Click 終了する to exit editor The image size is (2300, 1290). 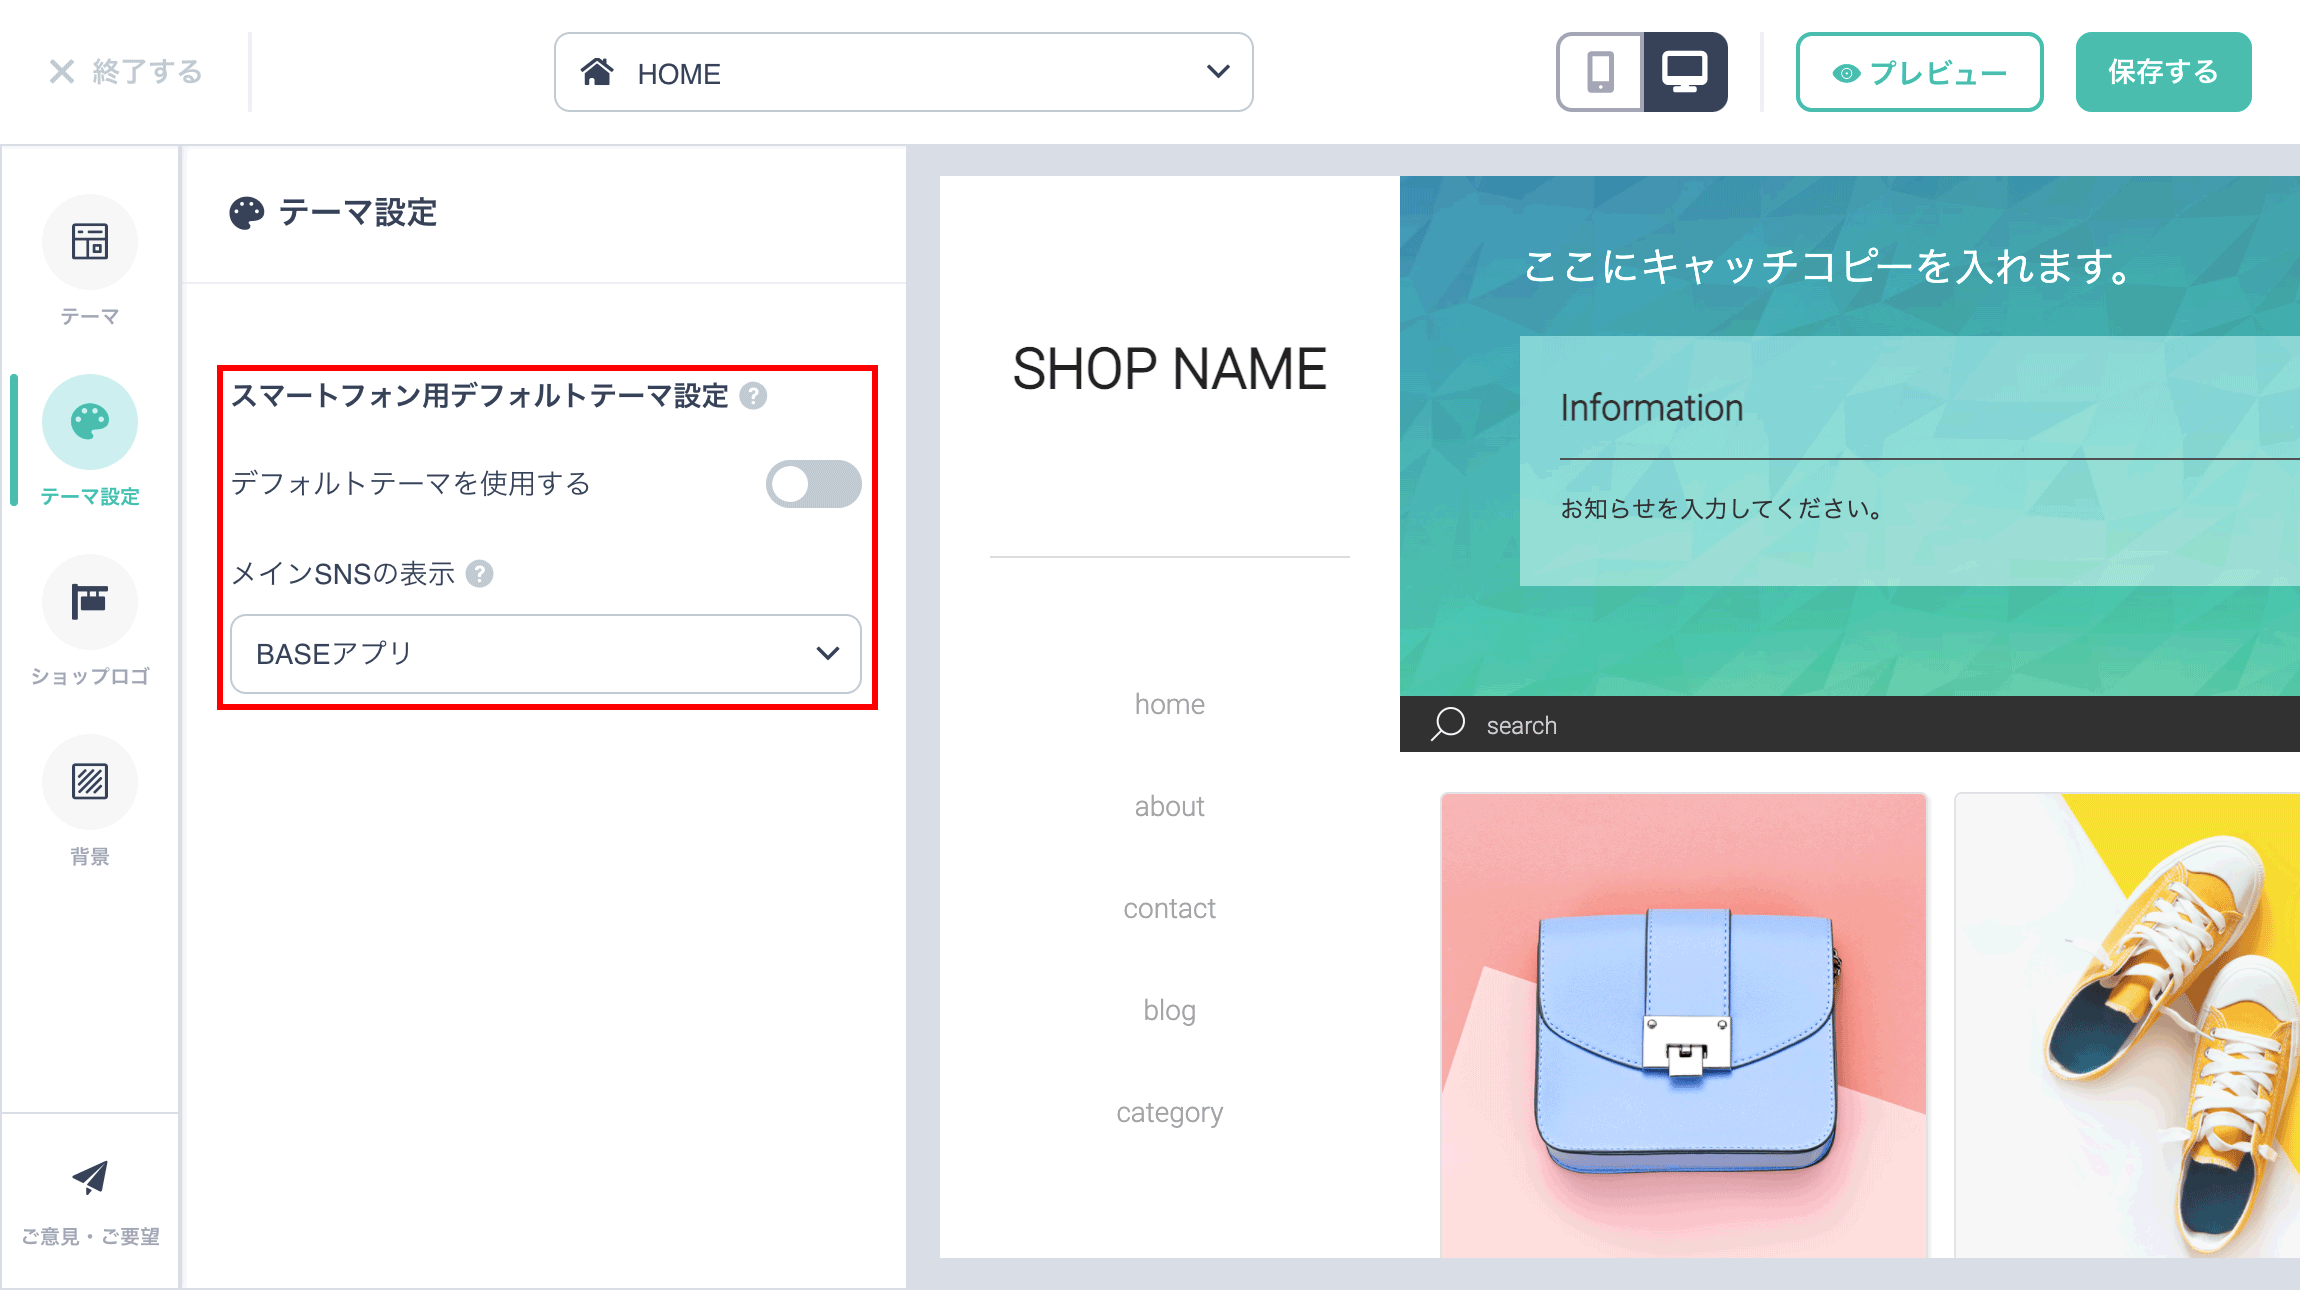coord(126,72)
